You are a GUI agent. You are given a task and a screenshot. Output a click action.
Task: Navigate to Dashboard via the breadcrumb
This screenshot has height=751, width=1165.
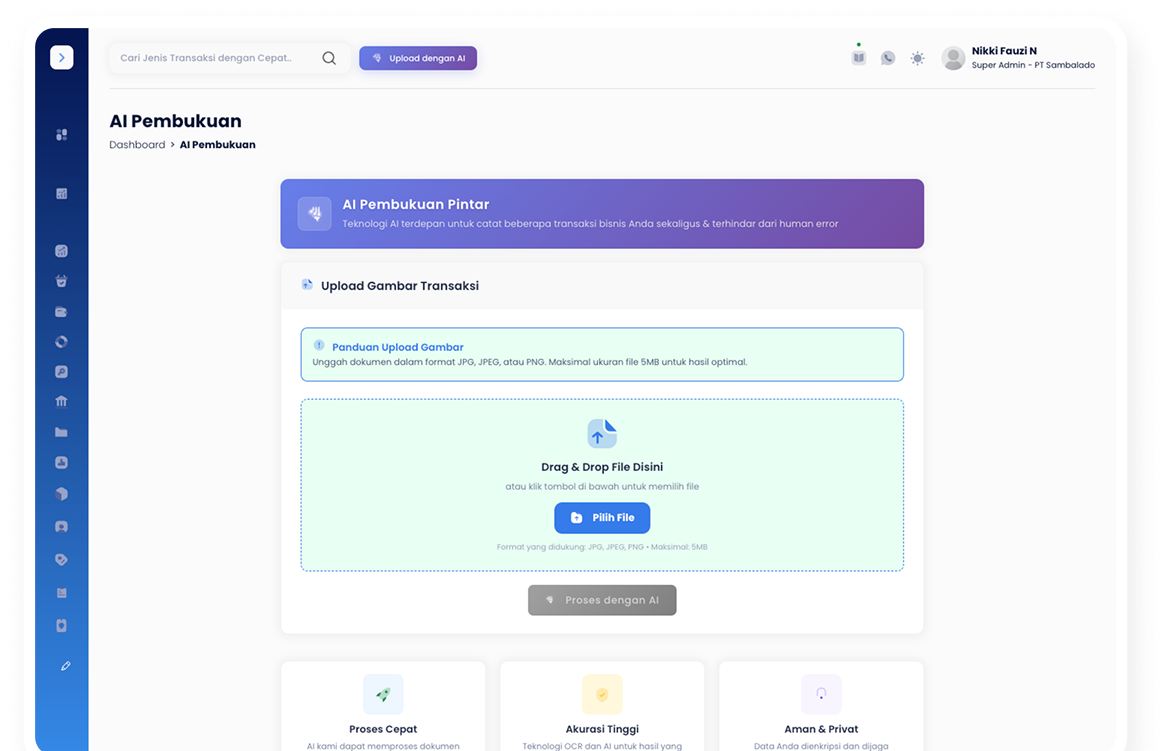[x=137, y=144]
